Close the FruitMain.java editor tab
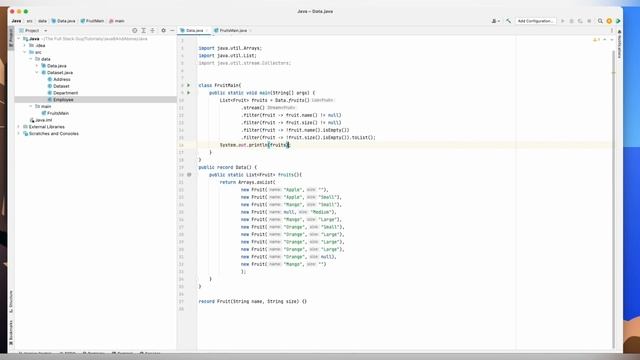The height and width of the screenshot is (360, 640). coord(250,31)
